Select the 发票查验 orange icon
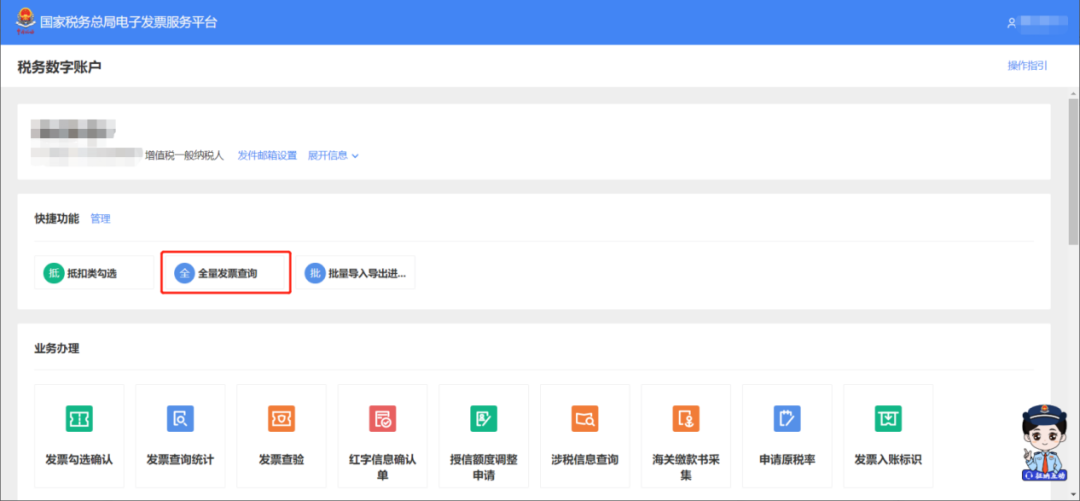1080x501 pixels. click(x=281, y=418)
